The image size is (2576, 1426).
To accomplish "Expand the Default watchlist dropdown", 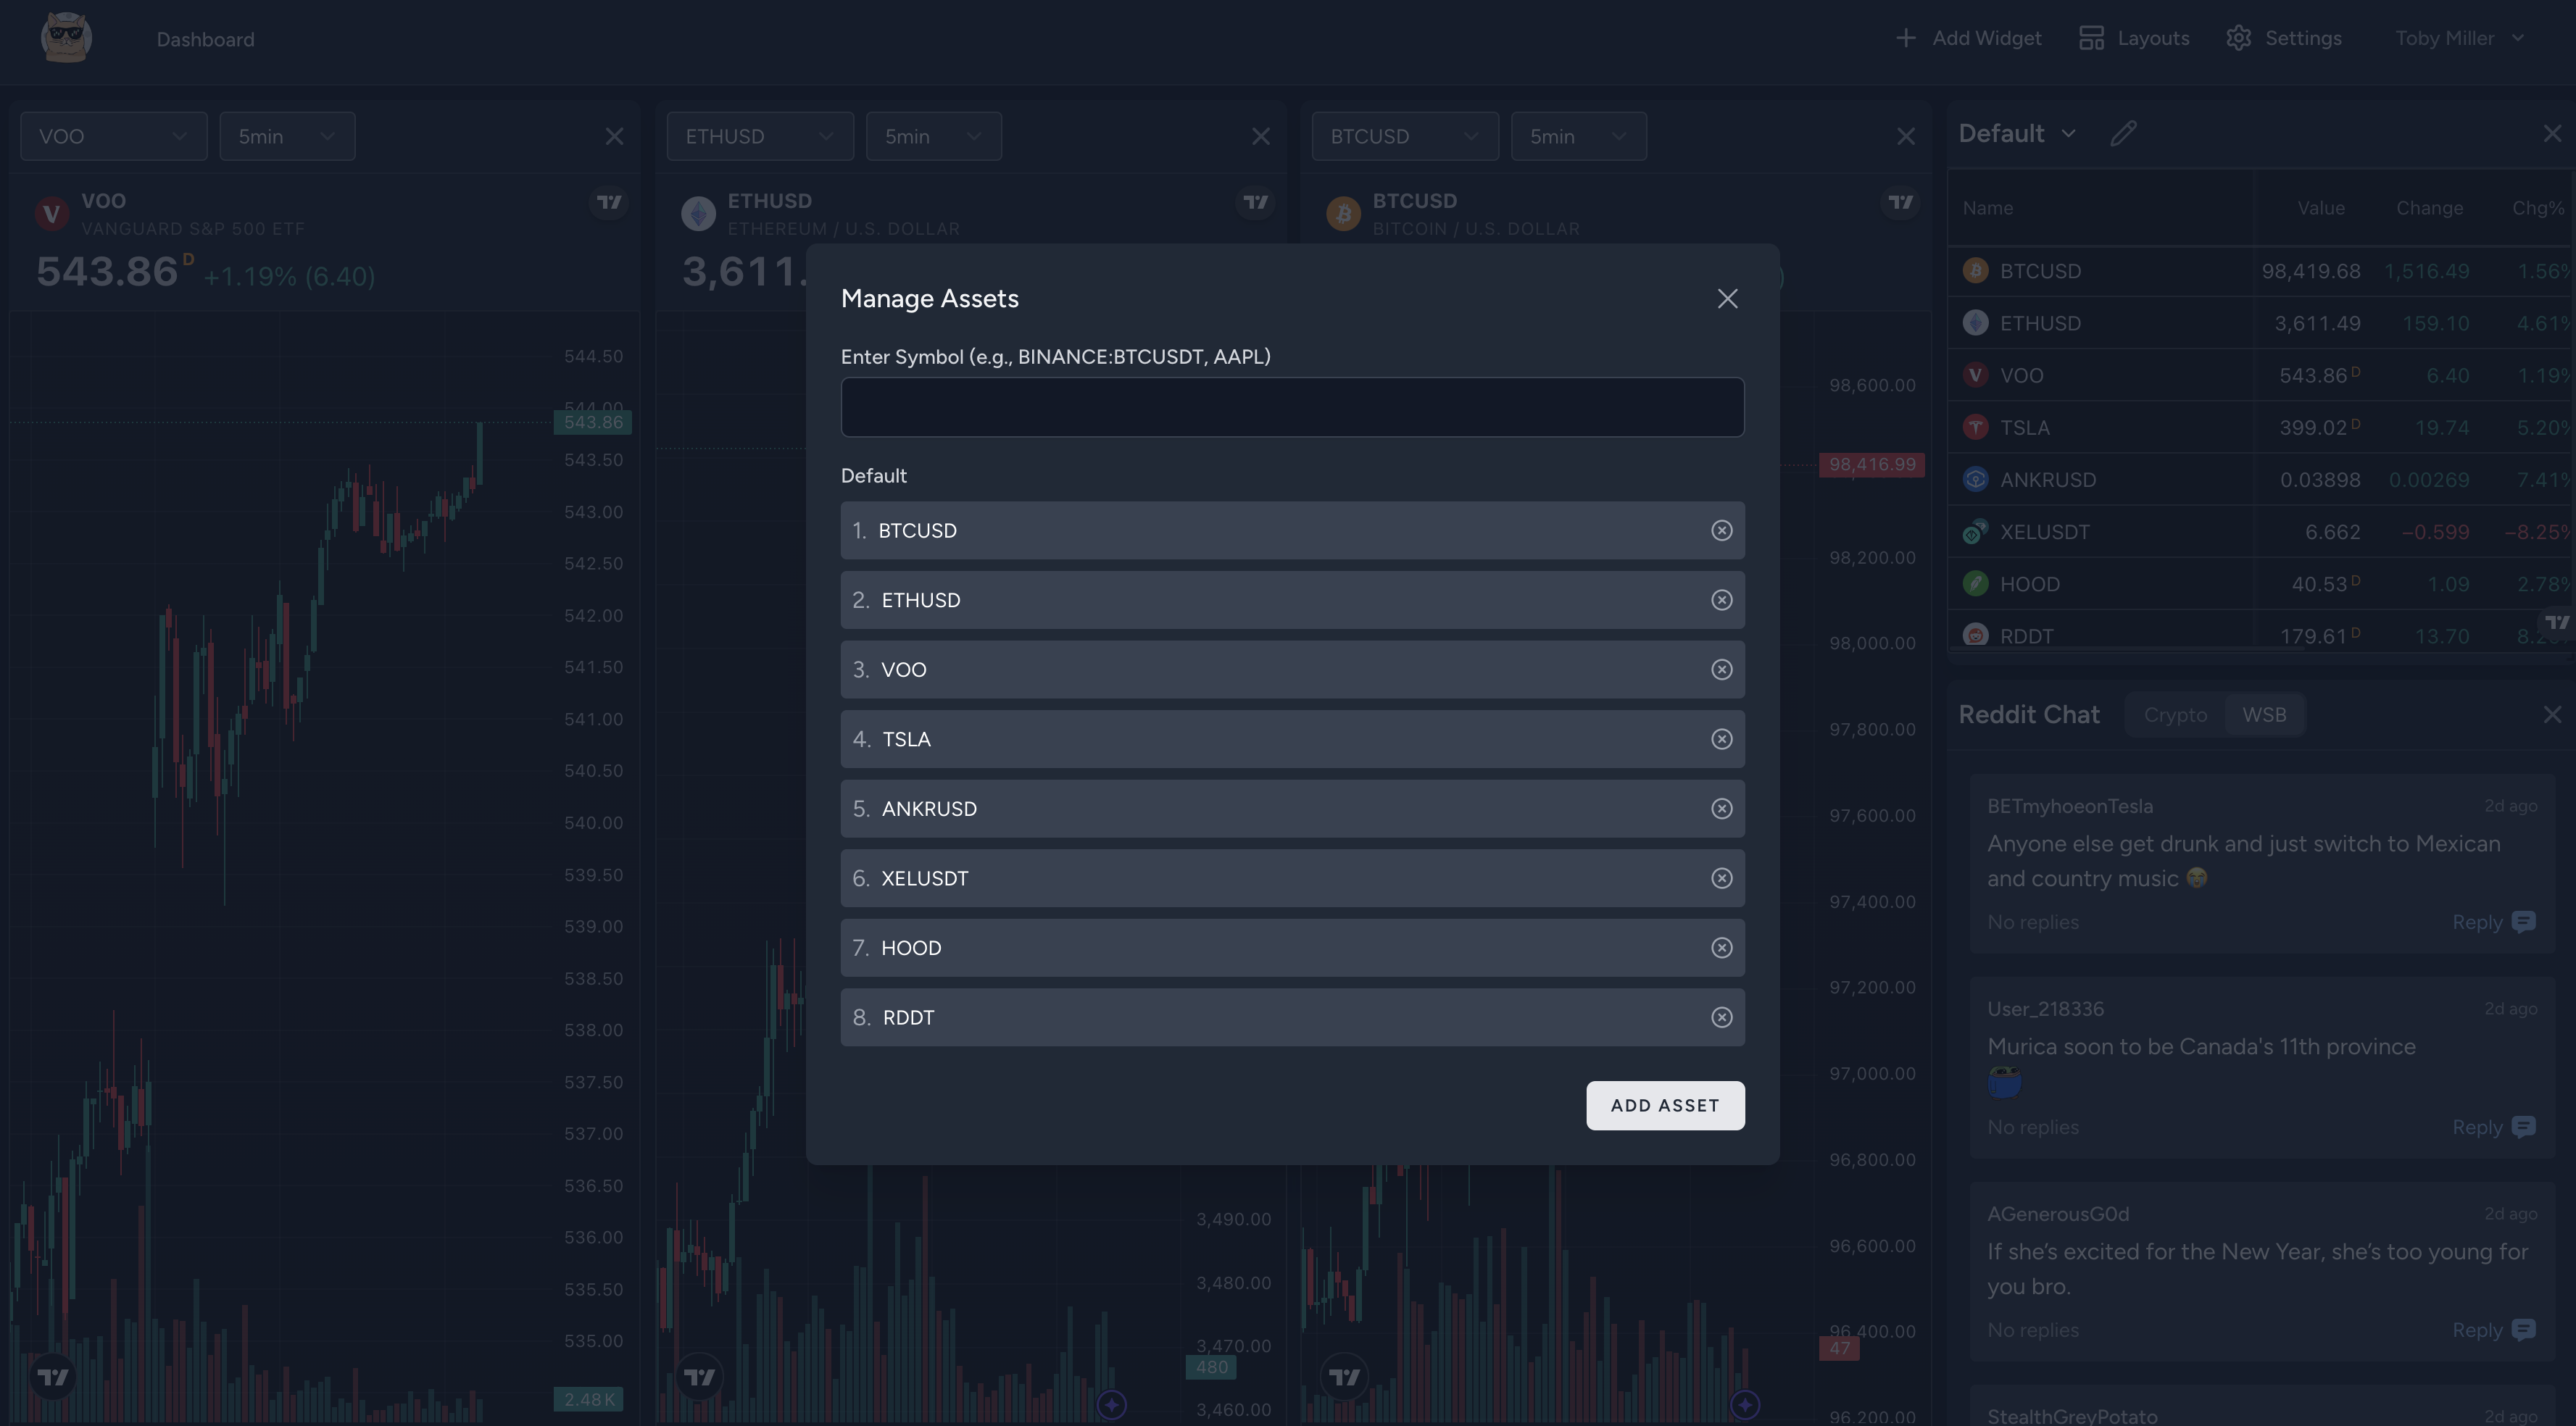I will click(x=2017, y=133).
